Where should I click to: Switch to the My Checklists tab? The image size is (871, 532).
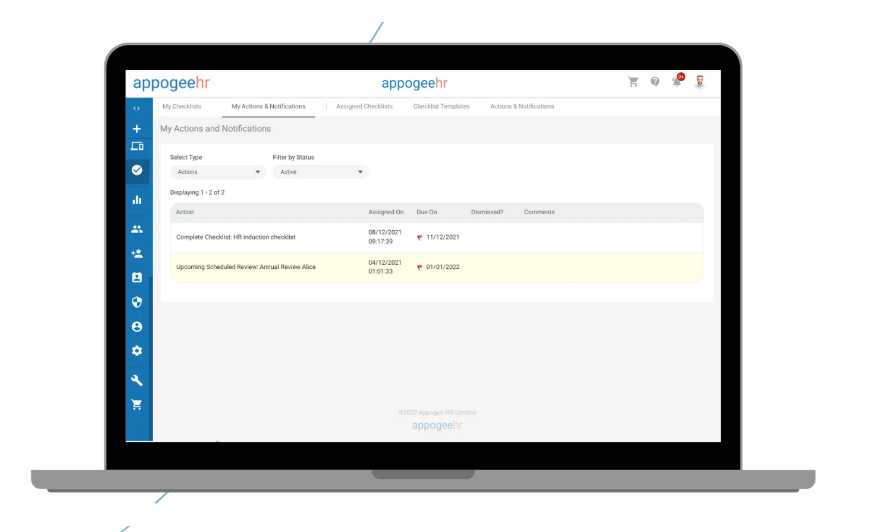[x=182, y=106]
